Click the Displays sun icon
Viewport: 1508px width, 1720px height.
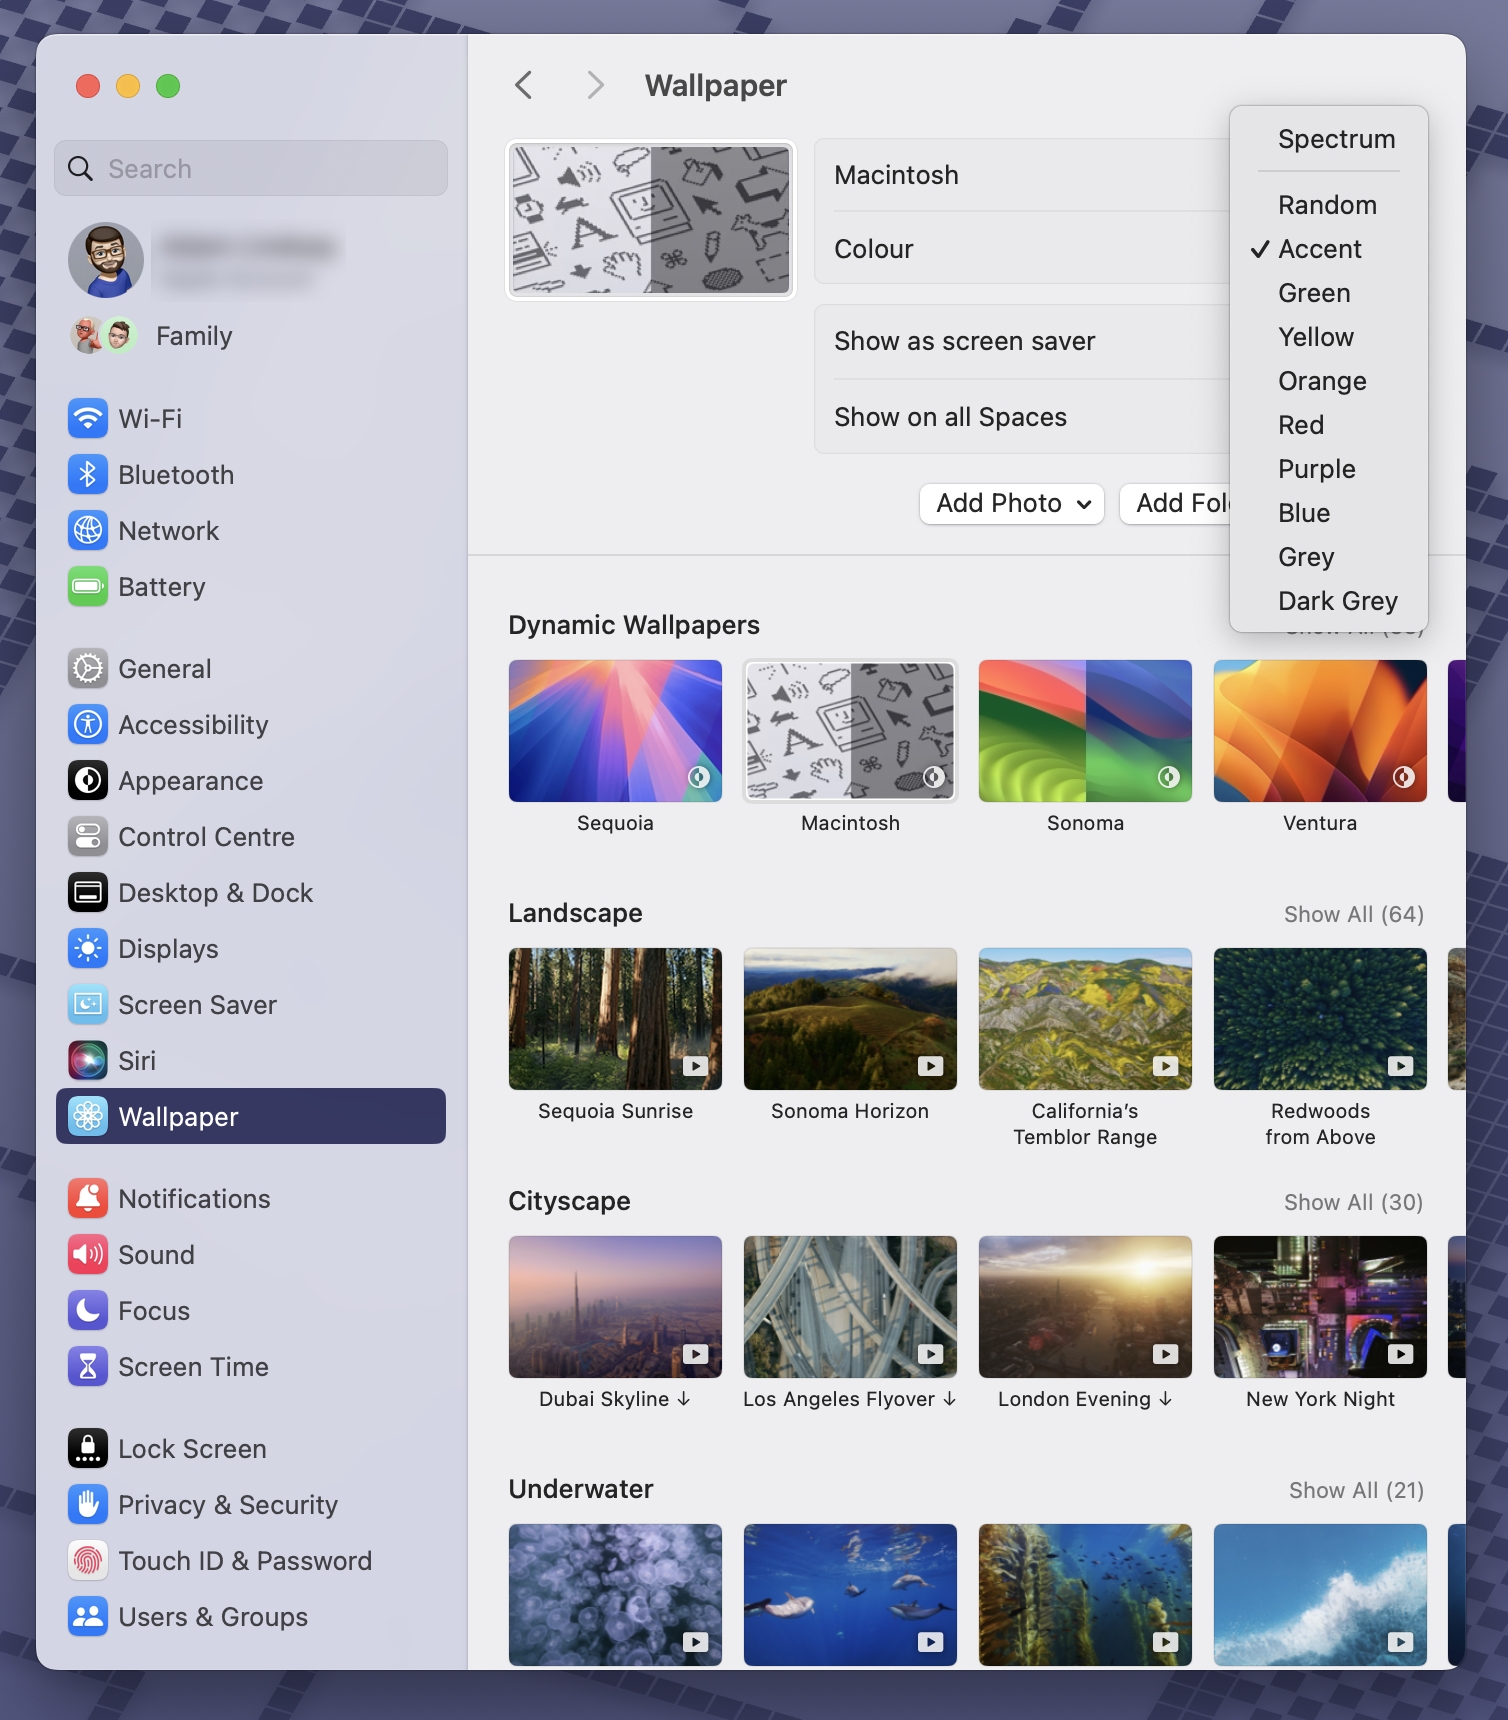tap(88, 948)
